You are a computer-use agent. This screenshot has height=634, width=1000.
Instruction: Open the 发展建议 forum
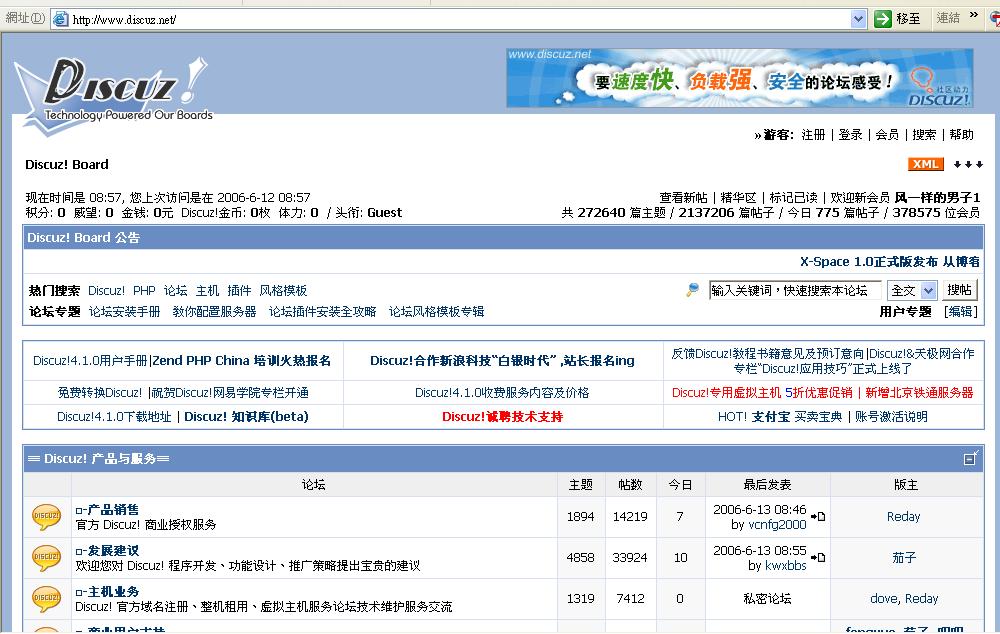coord(112,550)
